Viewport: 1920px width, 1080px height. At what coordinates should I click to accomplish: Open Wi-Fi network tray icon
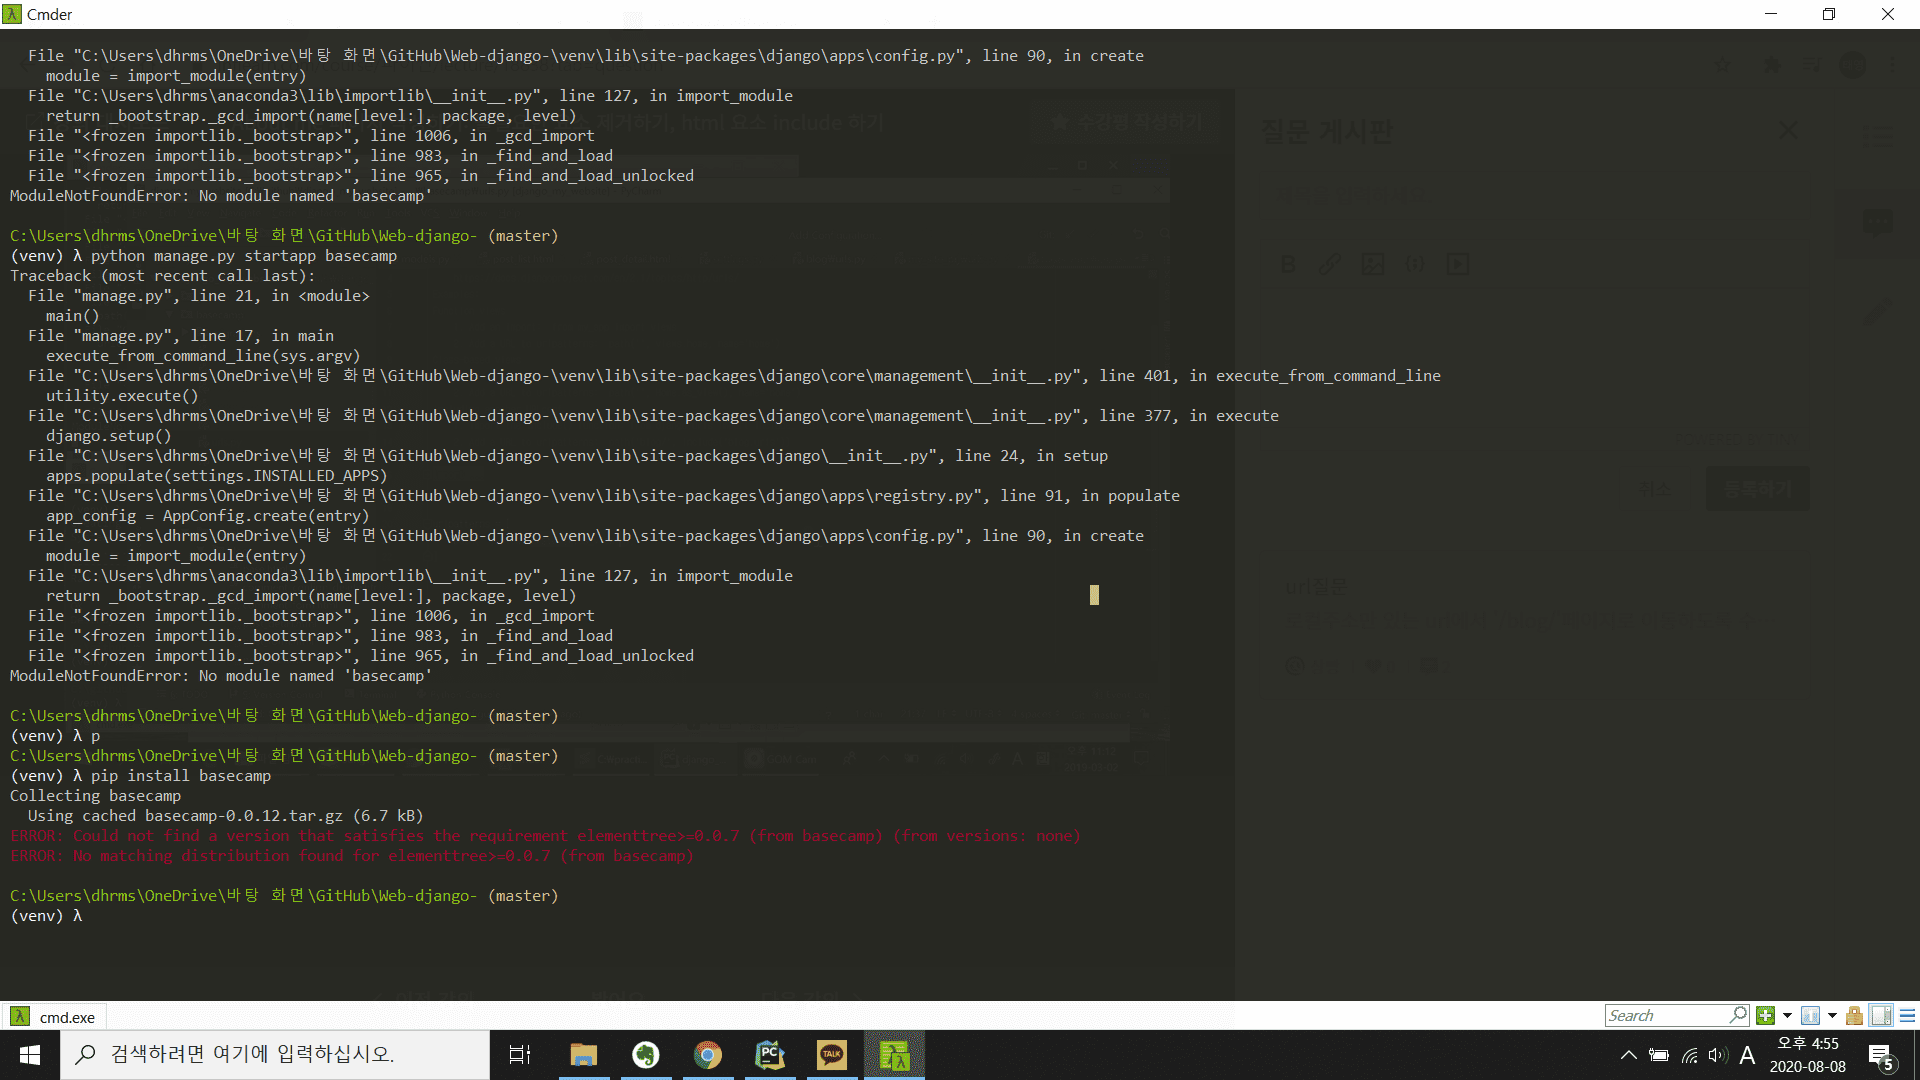coord(1690,1055)
